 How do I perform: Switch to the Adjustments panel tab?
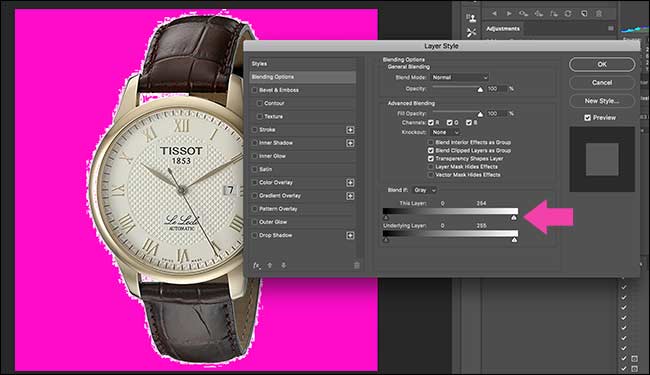pos(502,29)
